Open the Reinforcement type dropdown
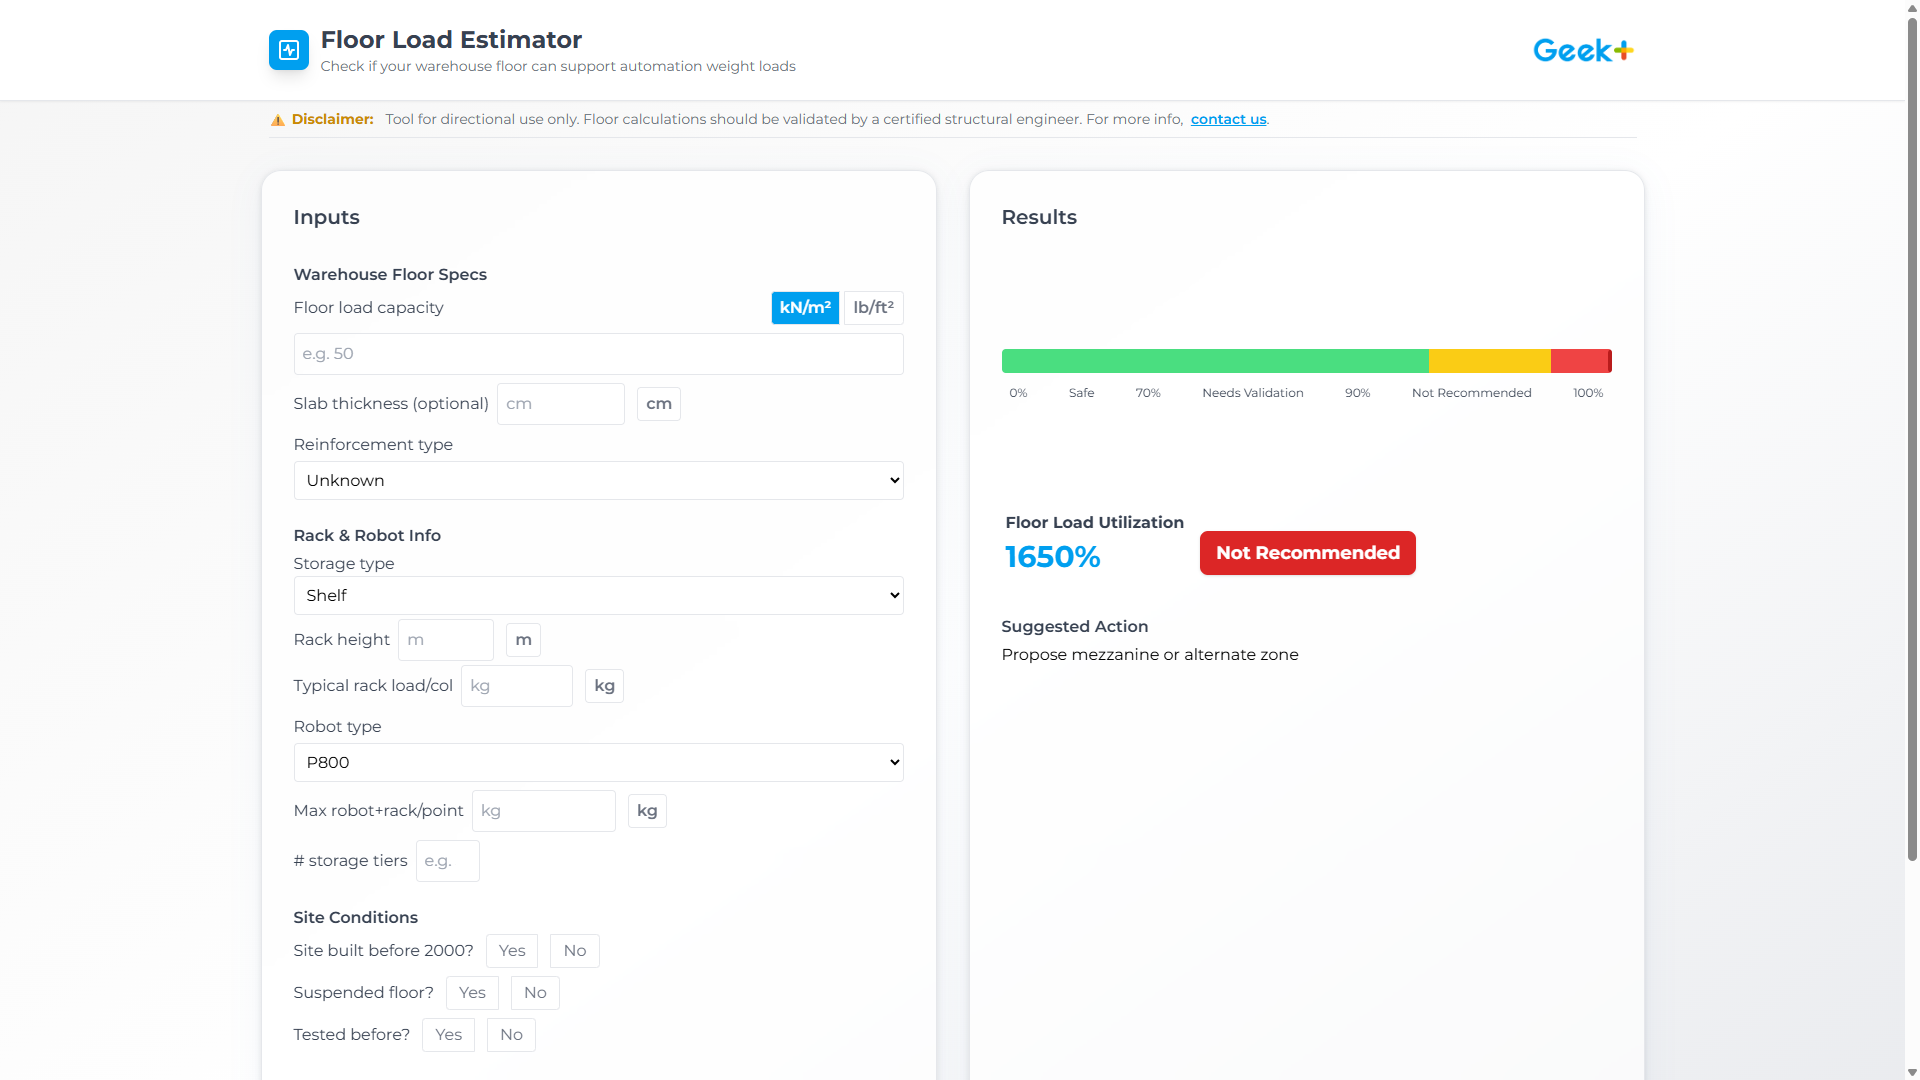1920x1080 pixels. 598,481
